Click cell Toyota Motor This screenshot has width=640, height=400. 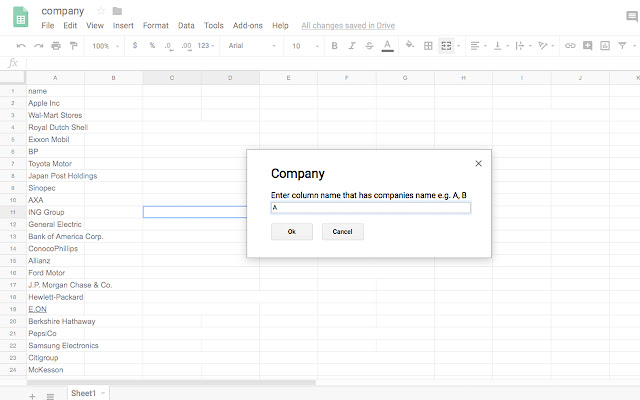[x=55, y=164]
